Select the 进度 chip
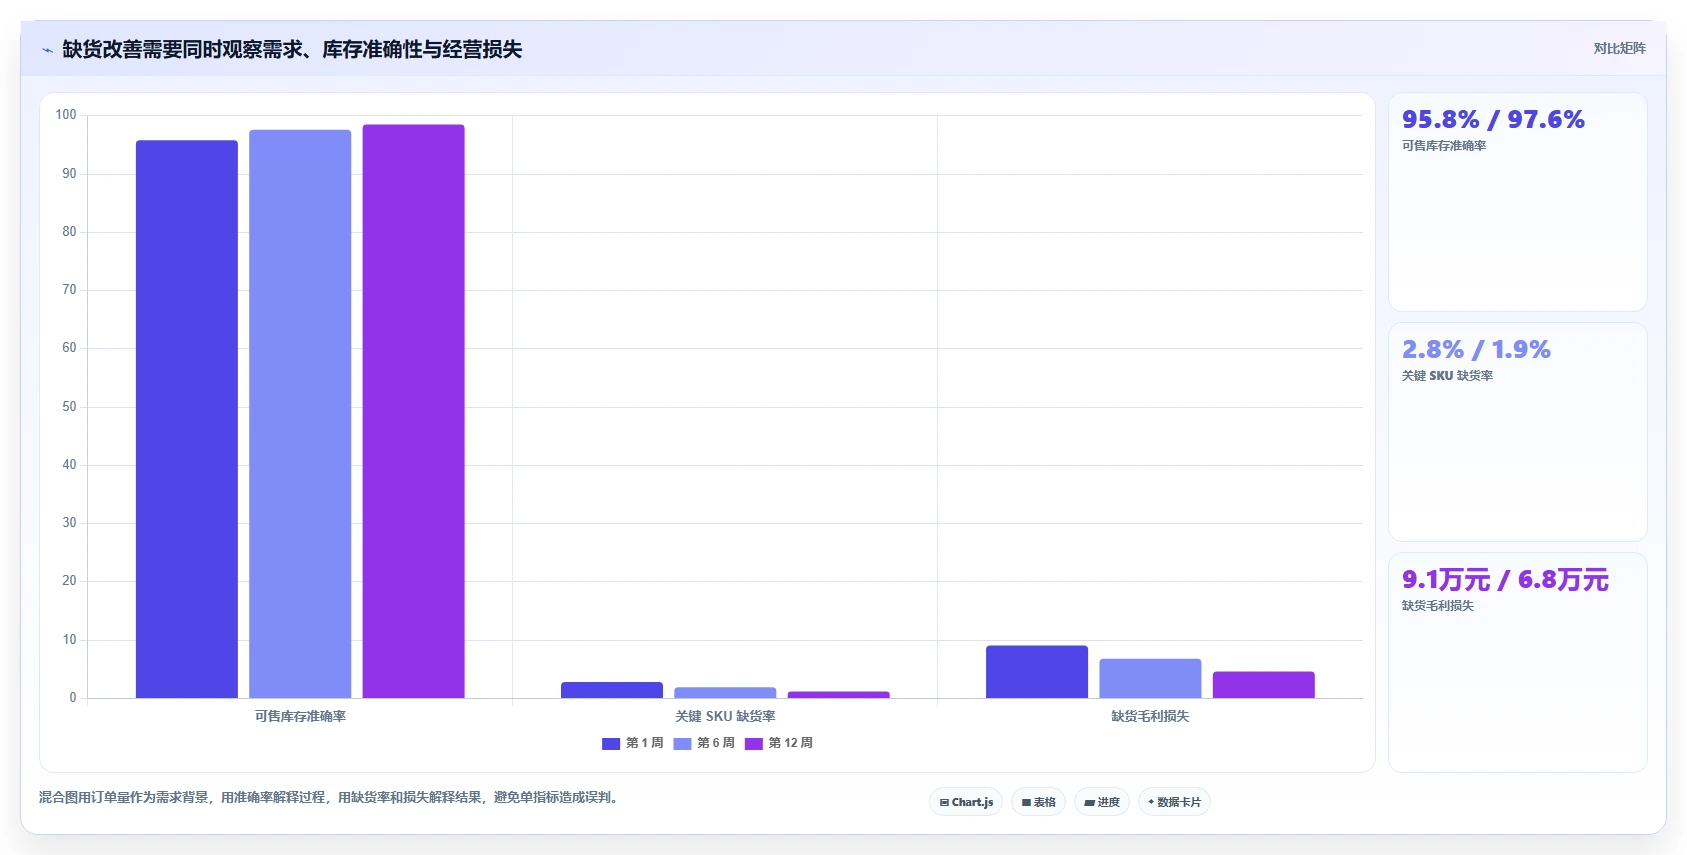 point(1102,802)
